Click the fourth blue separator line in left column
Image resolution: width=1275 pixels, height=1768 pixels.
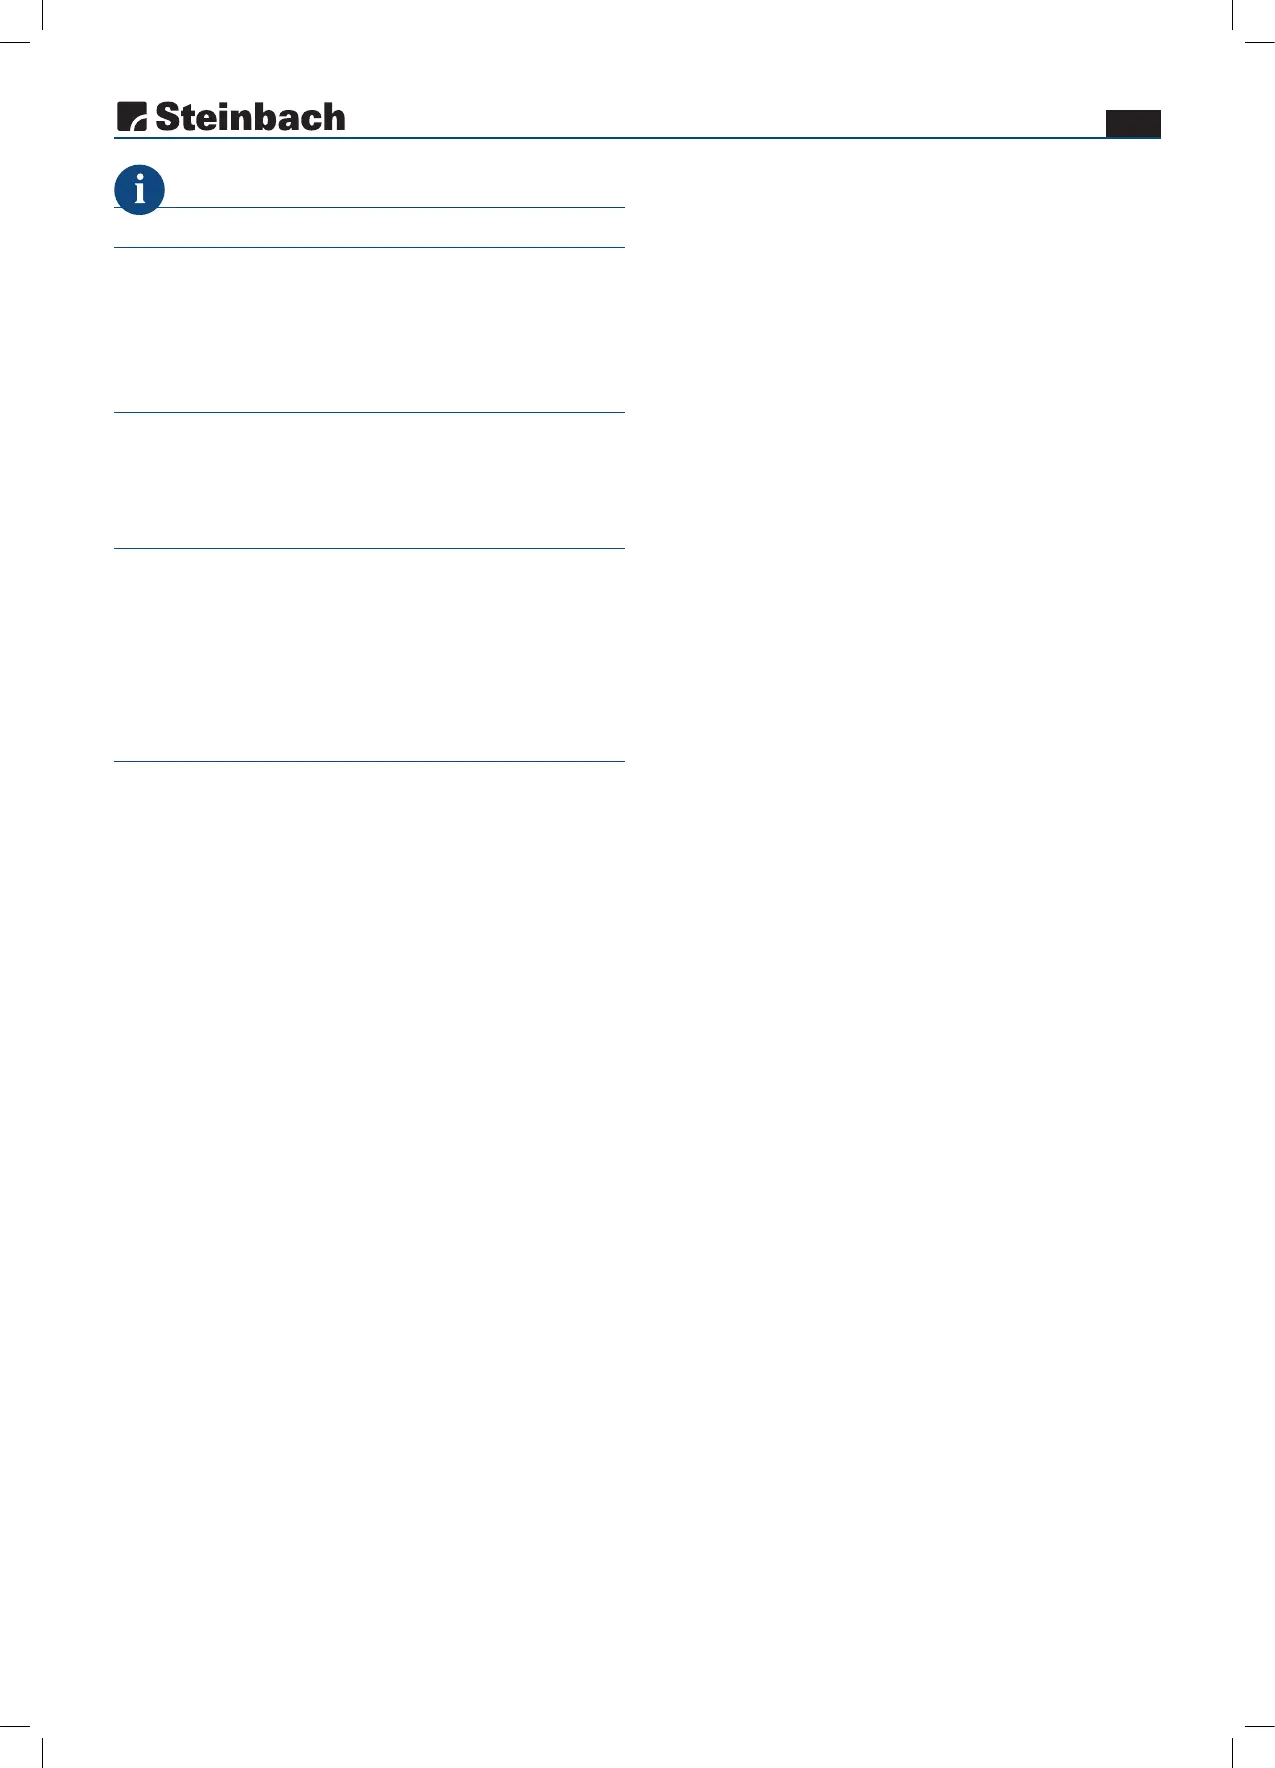pos(369,548)
